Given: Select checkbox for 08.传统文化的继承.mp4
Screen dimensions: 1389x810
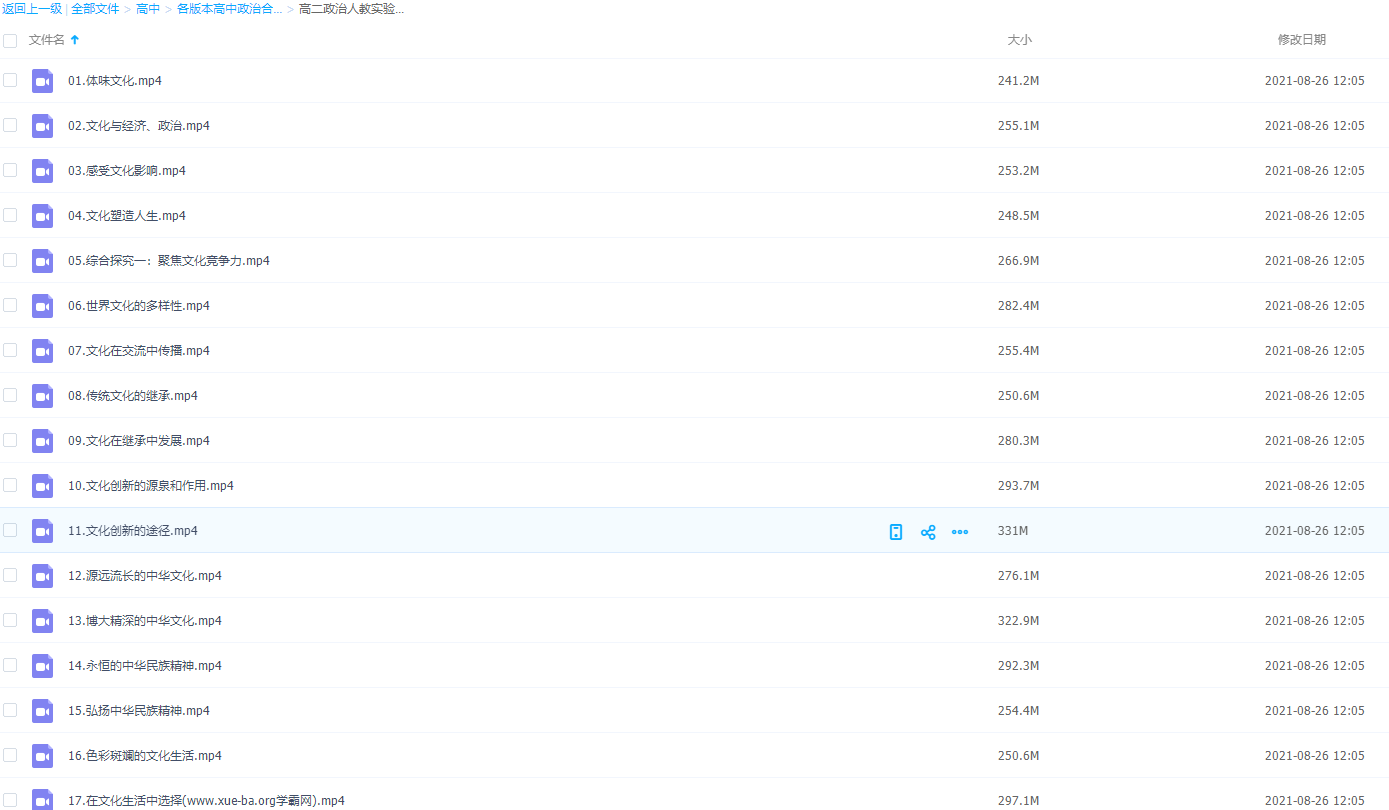Looking at the screenshot, I should (x=10, y=395).
